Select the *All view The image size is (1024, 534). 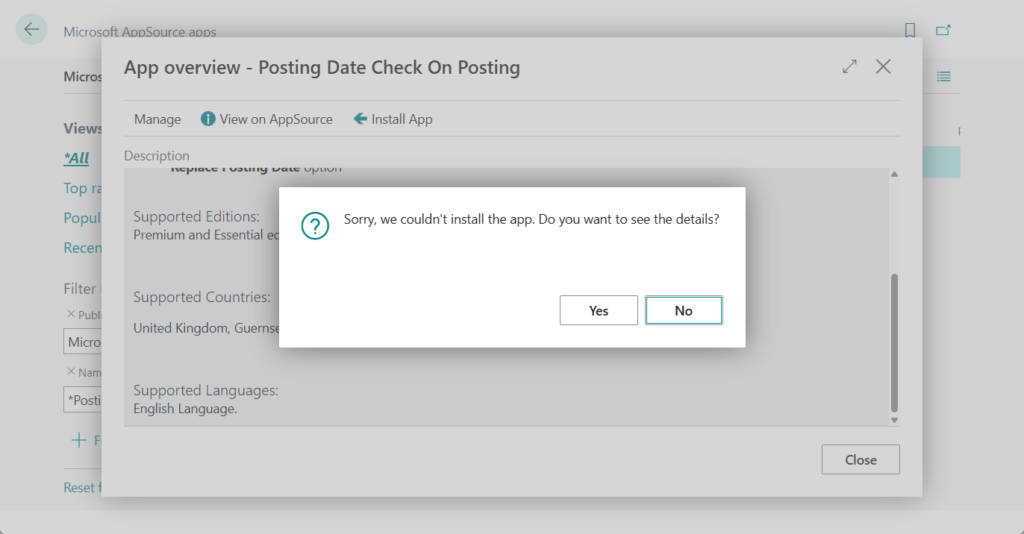pos(77,158)
